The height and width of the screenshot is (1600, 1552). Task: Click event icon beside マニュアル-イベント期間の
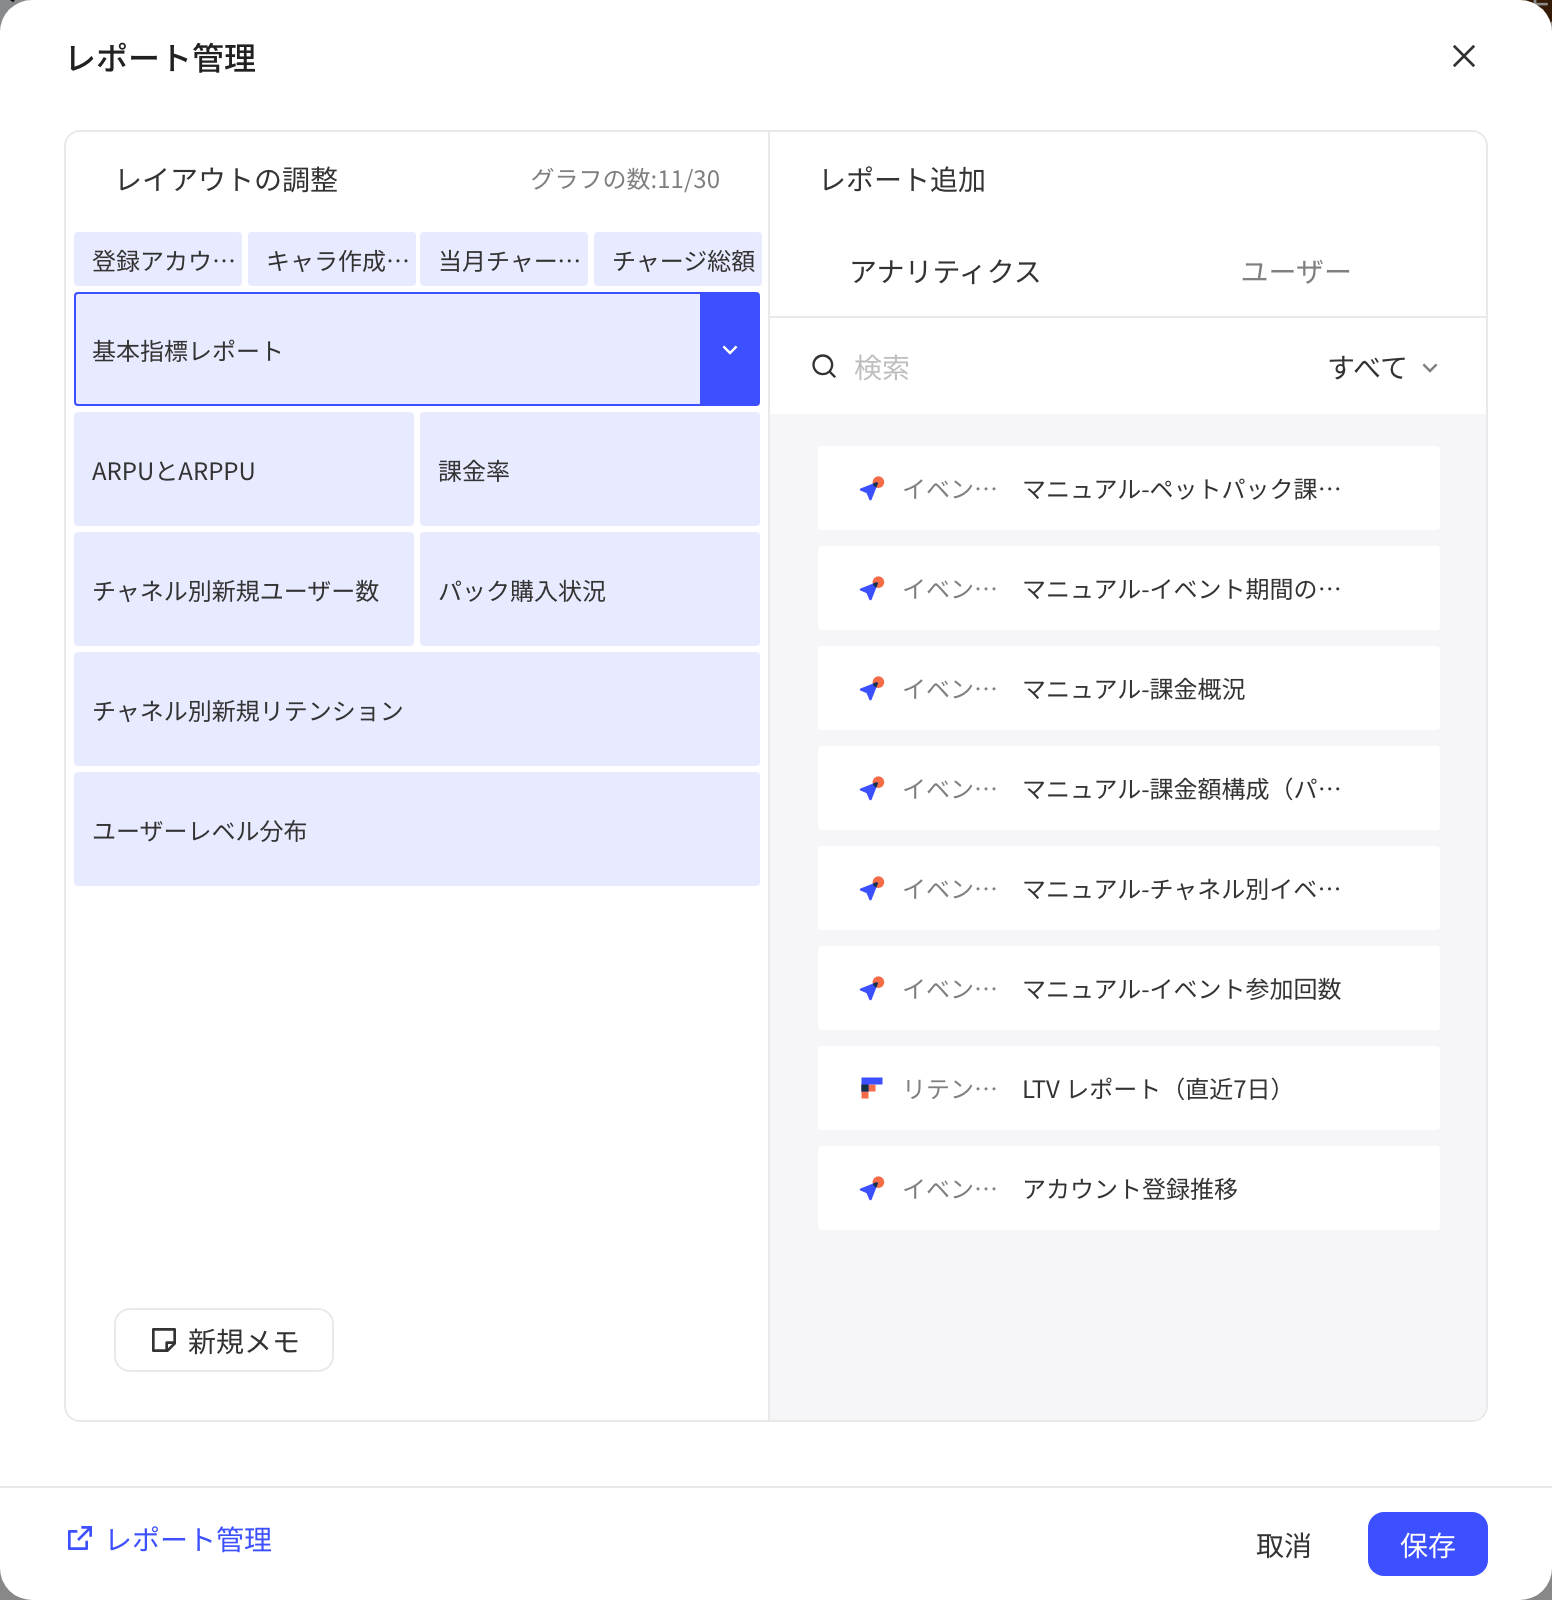[x=872, y=589]
